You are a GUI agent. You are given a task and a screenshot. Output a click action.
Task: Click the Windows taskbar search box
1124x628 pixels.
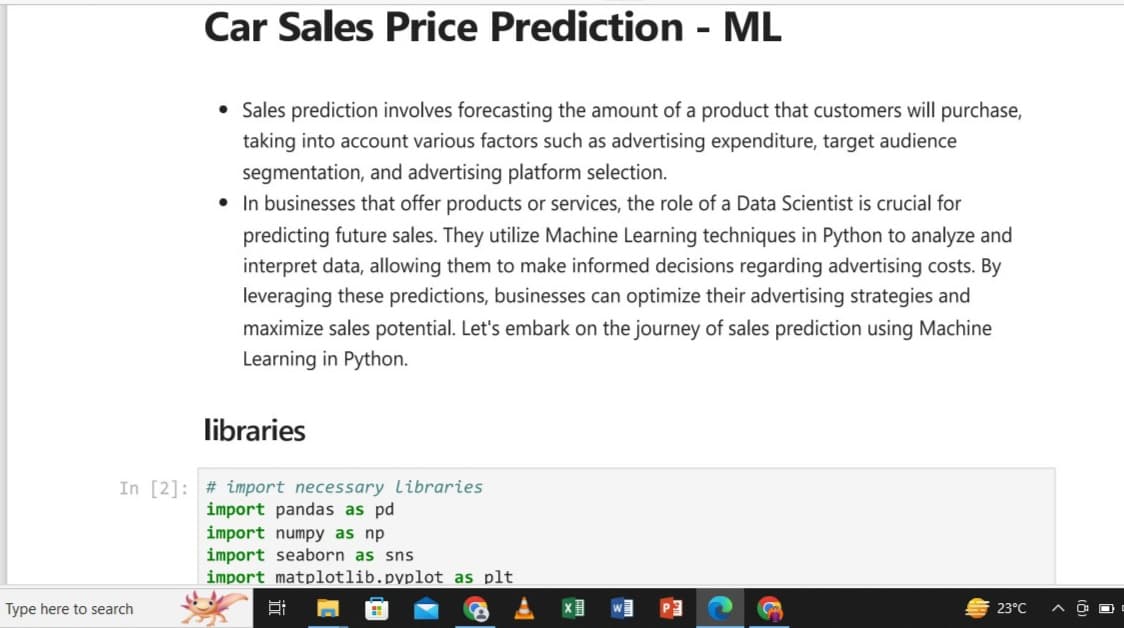pyautogui.click(x=80, y=608)
